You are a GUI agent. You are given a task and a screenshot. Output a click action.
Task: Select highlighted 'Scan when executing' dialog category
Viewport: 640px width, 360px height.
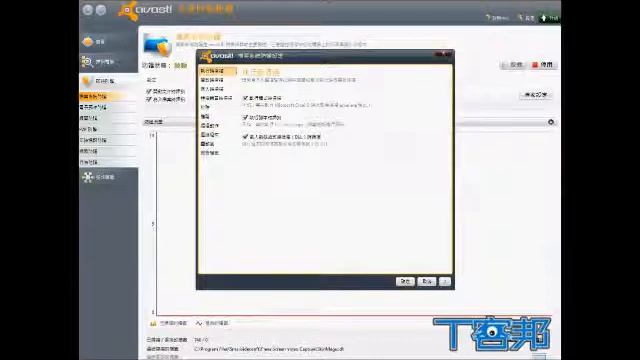pos(218,71)
